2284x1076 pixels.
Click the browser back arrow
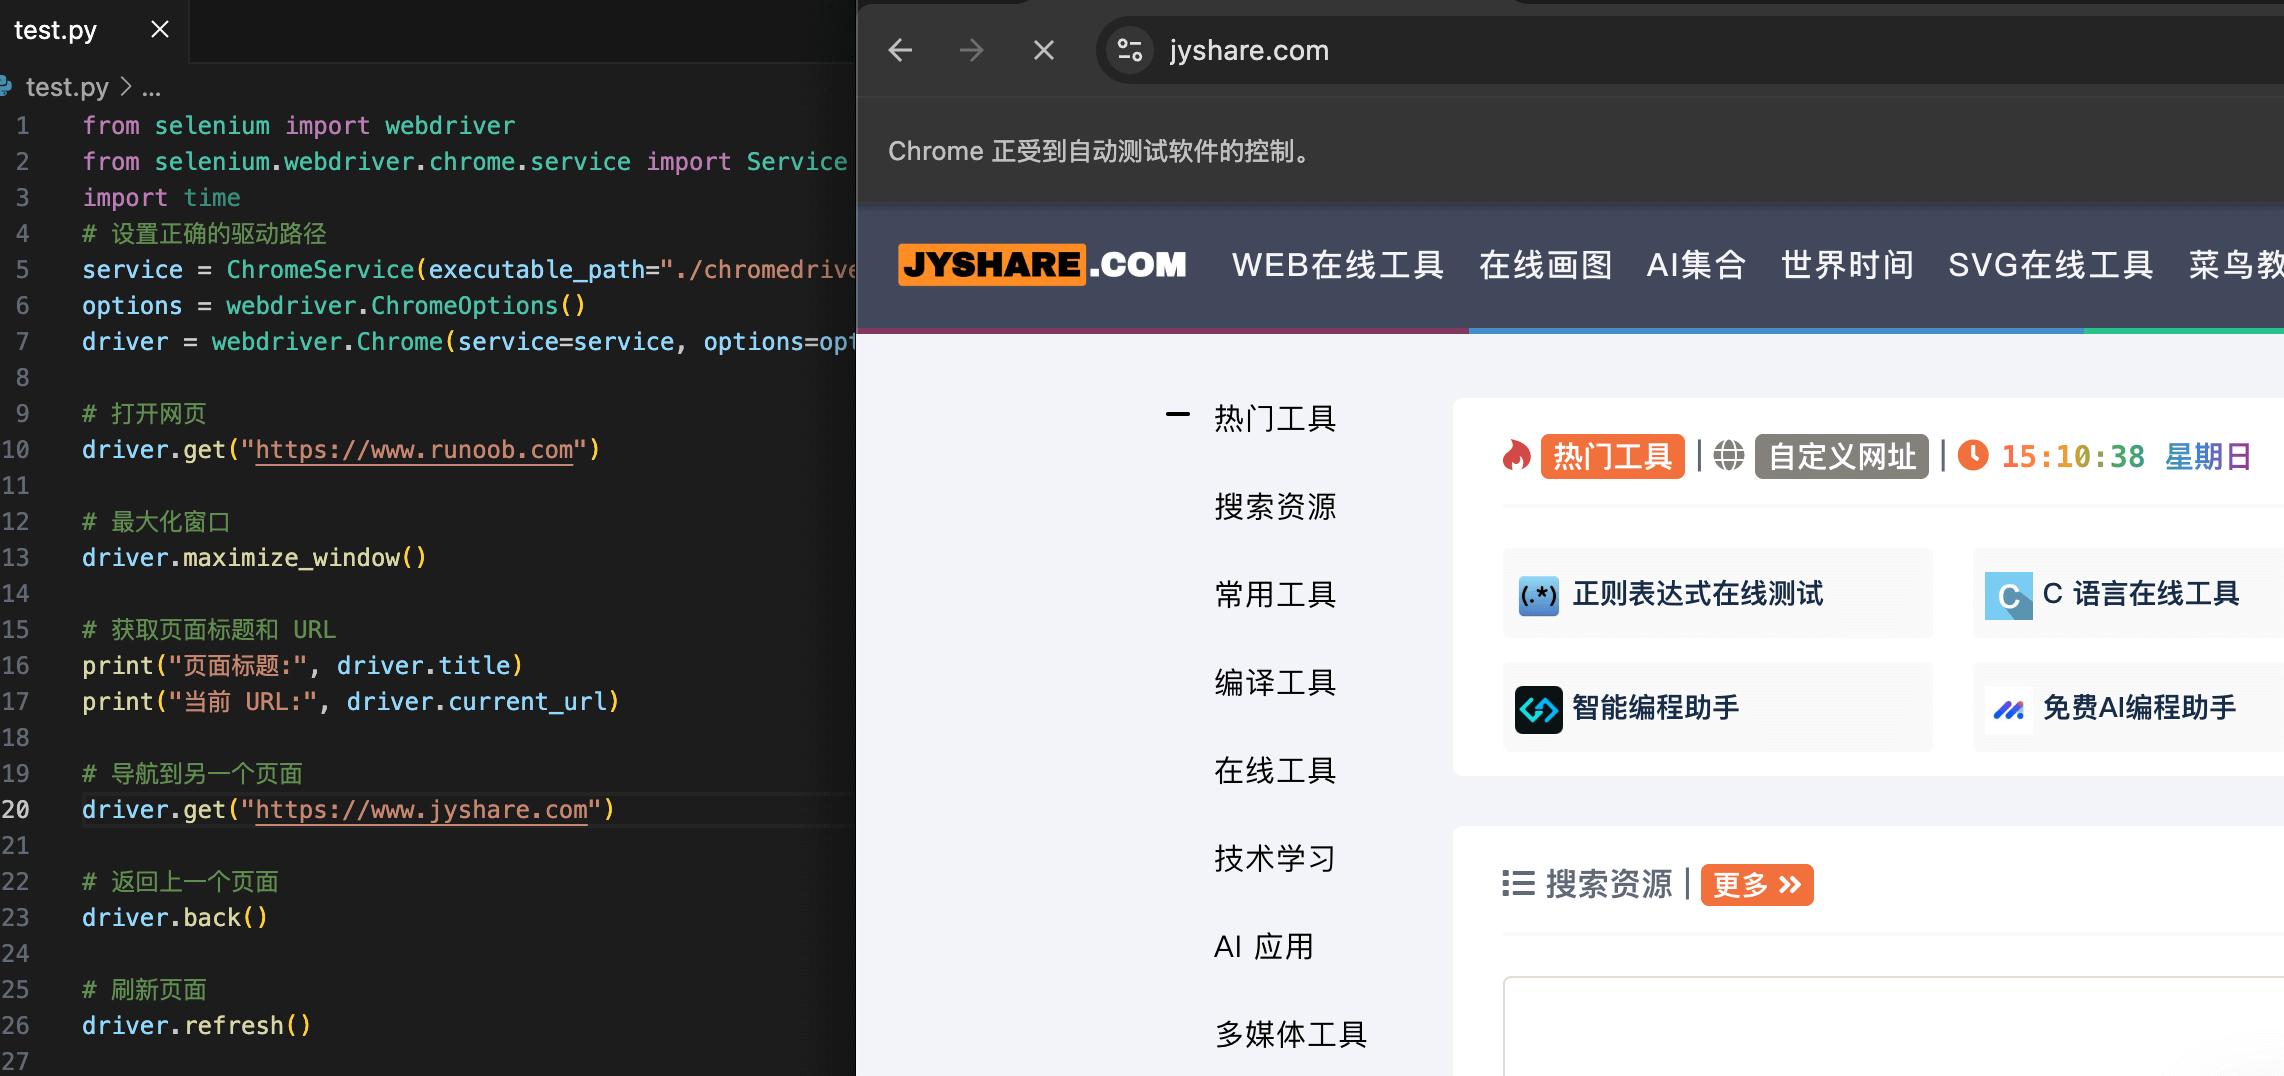(x=900, y=50)
